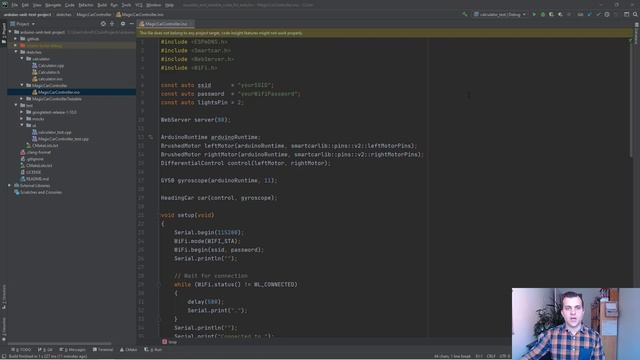Click sketches breadcrumb in navigation bar
This screenshot has width=640, height=360.
coord(63,14)
